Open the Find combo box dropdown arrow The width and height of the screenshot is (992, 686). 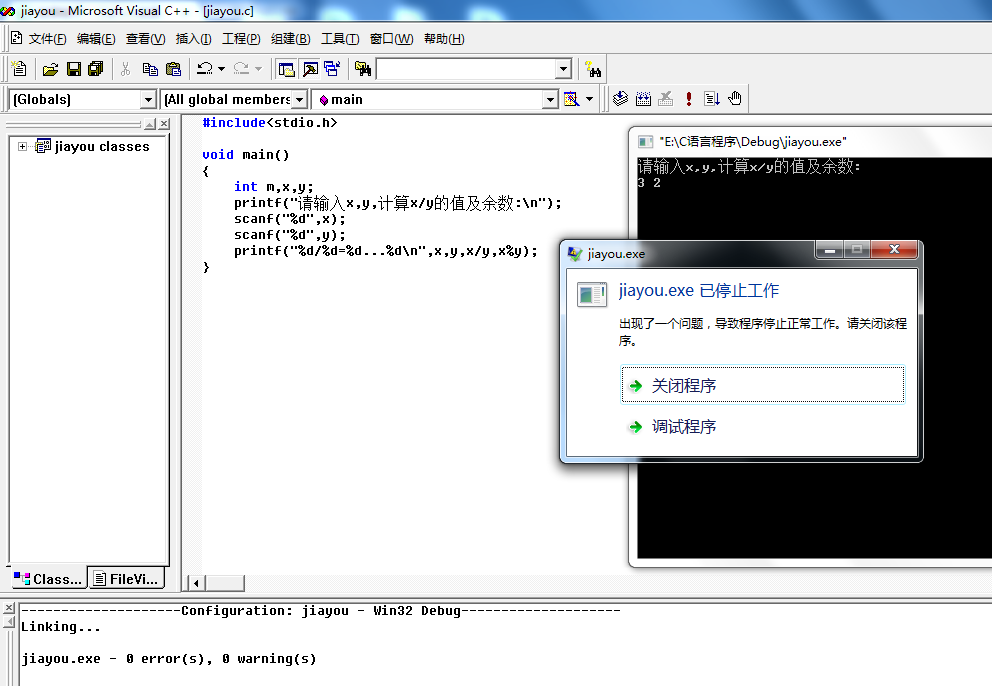click(x=563, y=69)
